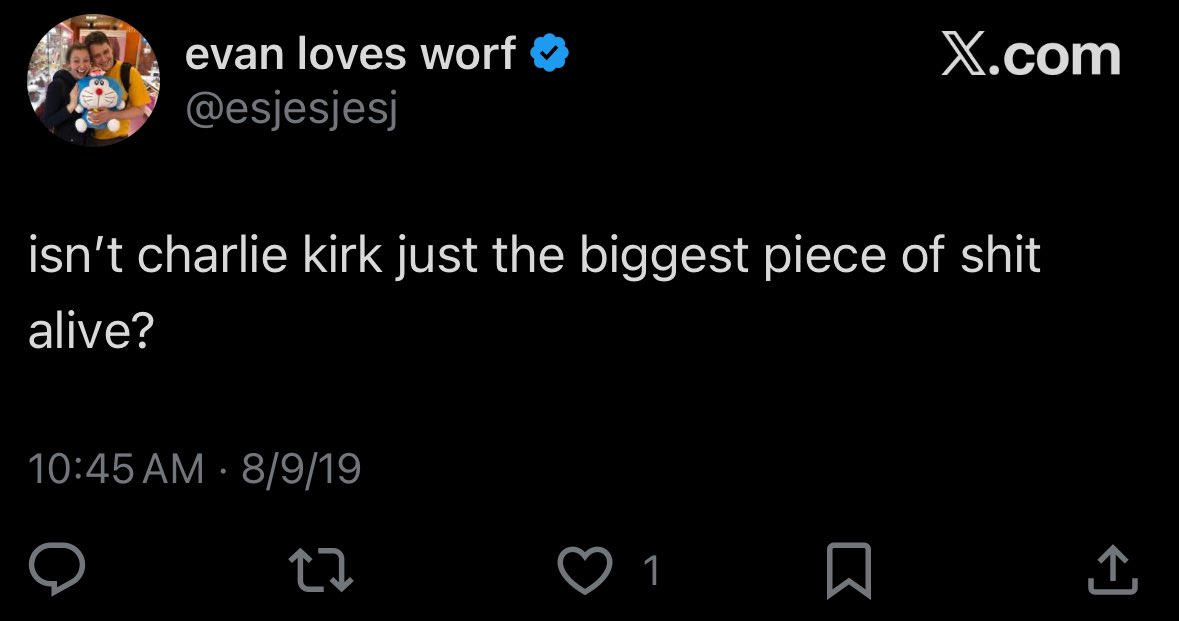Click the 10:45 AM timestamp

(x=116, y=468)
